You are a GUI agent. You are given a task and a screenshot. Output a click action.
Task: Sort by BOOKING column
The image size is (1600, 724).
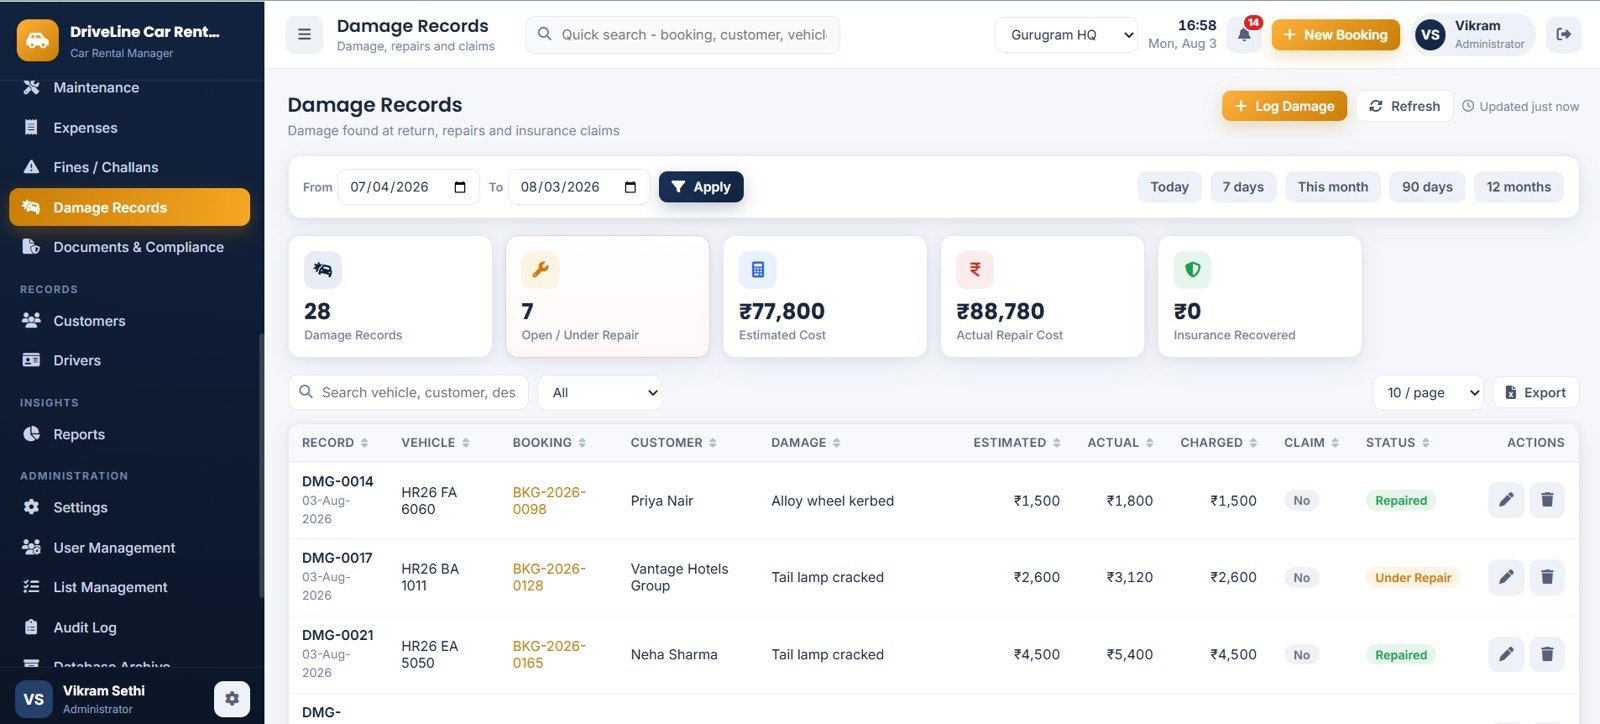point(549,442)
